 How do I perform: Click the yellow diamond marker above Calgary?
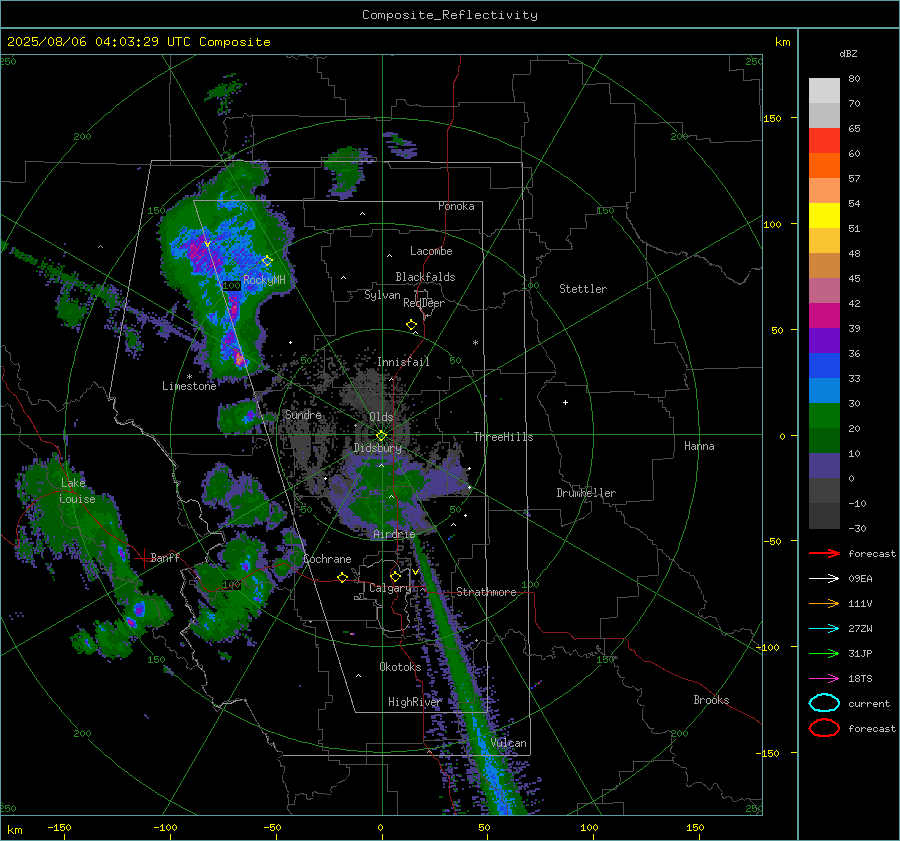click(395, 576)
